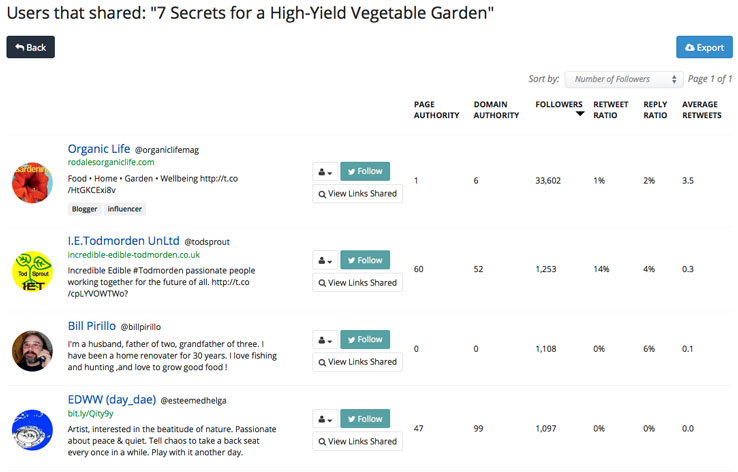Click Organic Life profile avatar
Screen dimensions: 738x472
point(32,183)
